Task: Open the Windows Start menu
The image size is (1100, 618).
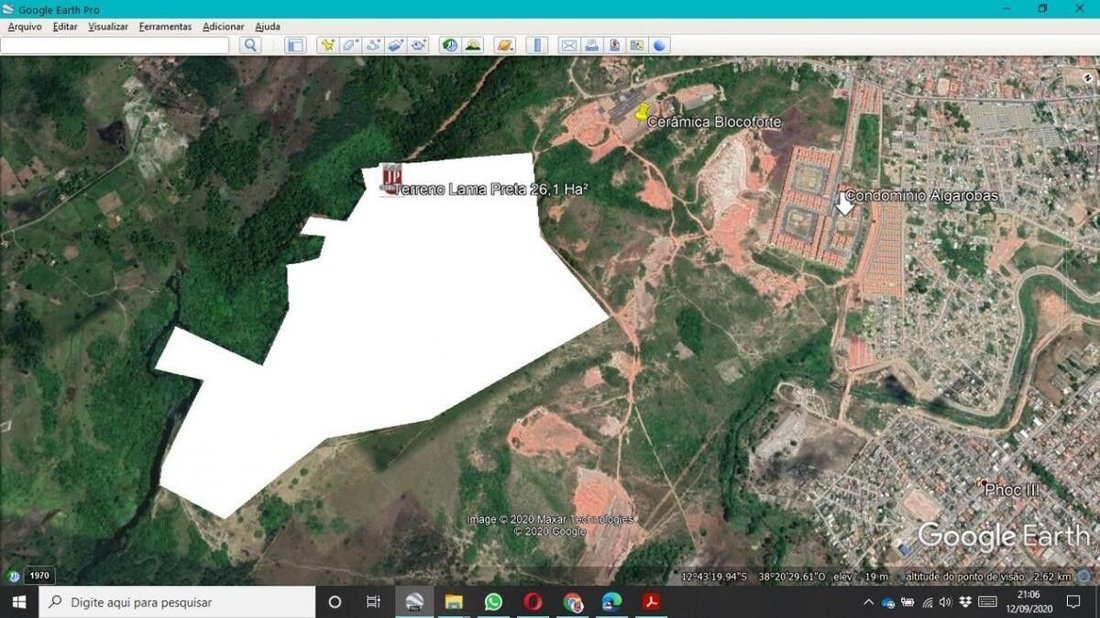Action: (x=19, y=602)
